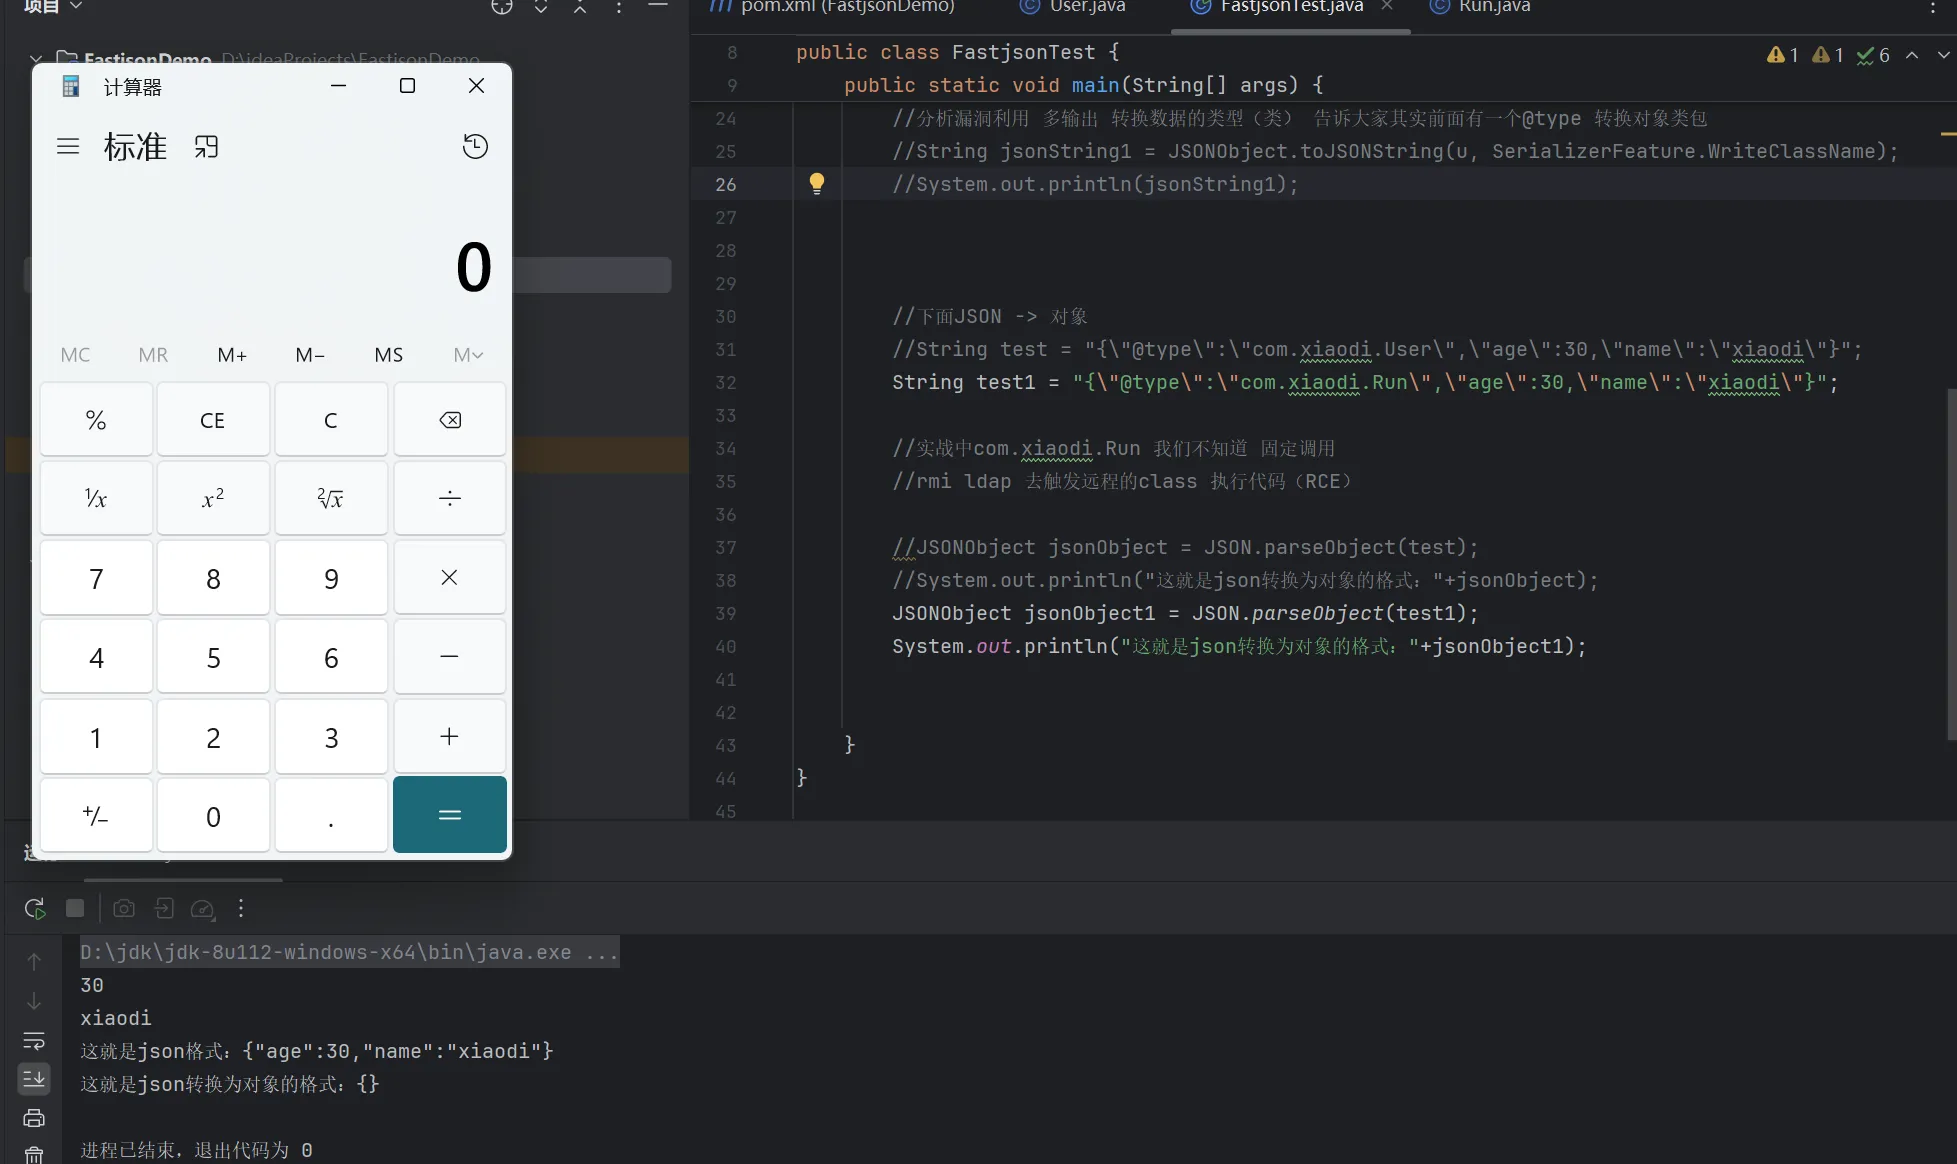Toggle soft-wrap in run console
The height and width of the screenshot is (1164, 1957).
click(x=34, y=1041)
